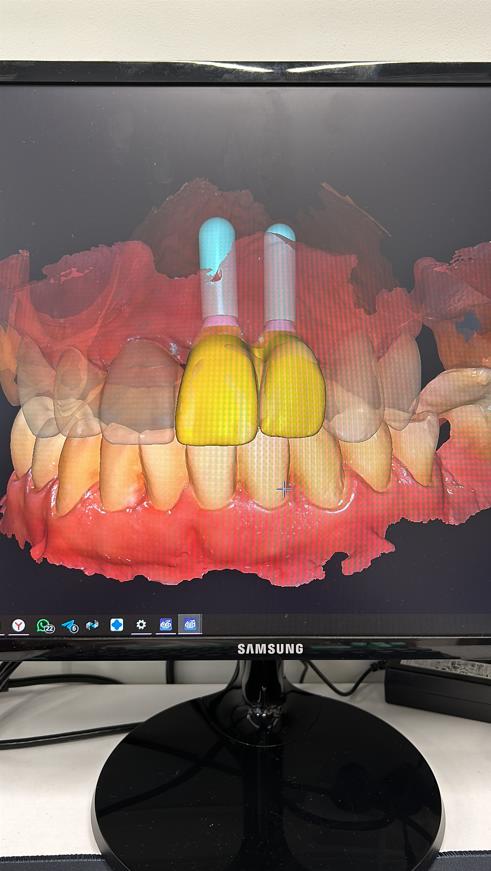Open Telegram showing 6 notifications
This screenshot has height=871, width=491.
pyautogui.click(x=69, y=625)
